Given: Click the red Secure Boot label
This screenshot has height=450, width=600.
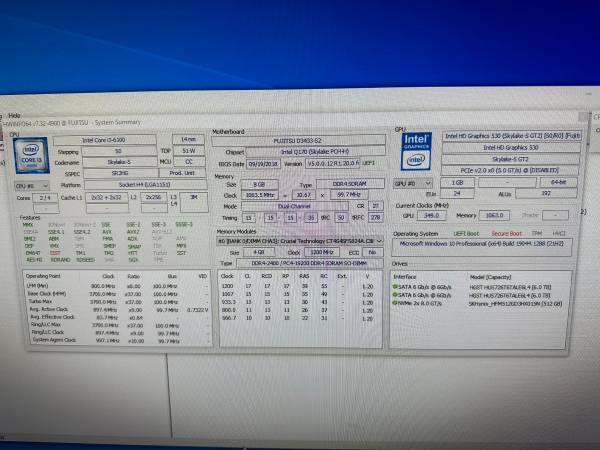Looking at the screenshot, I should 506,233.
